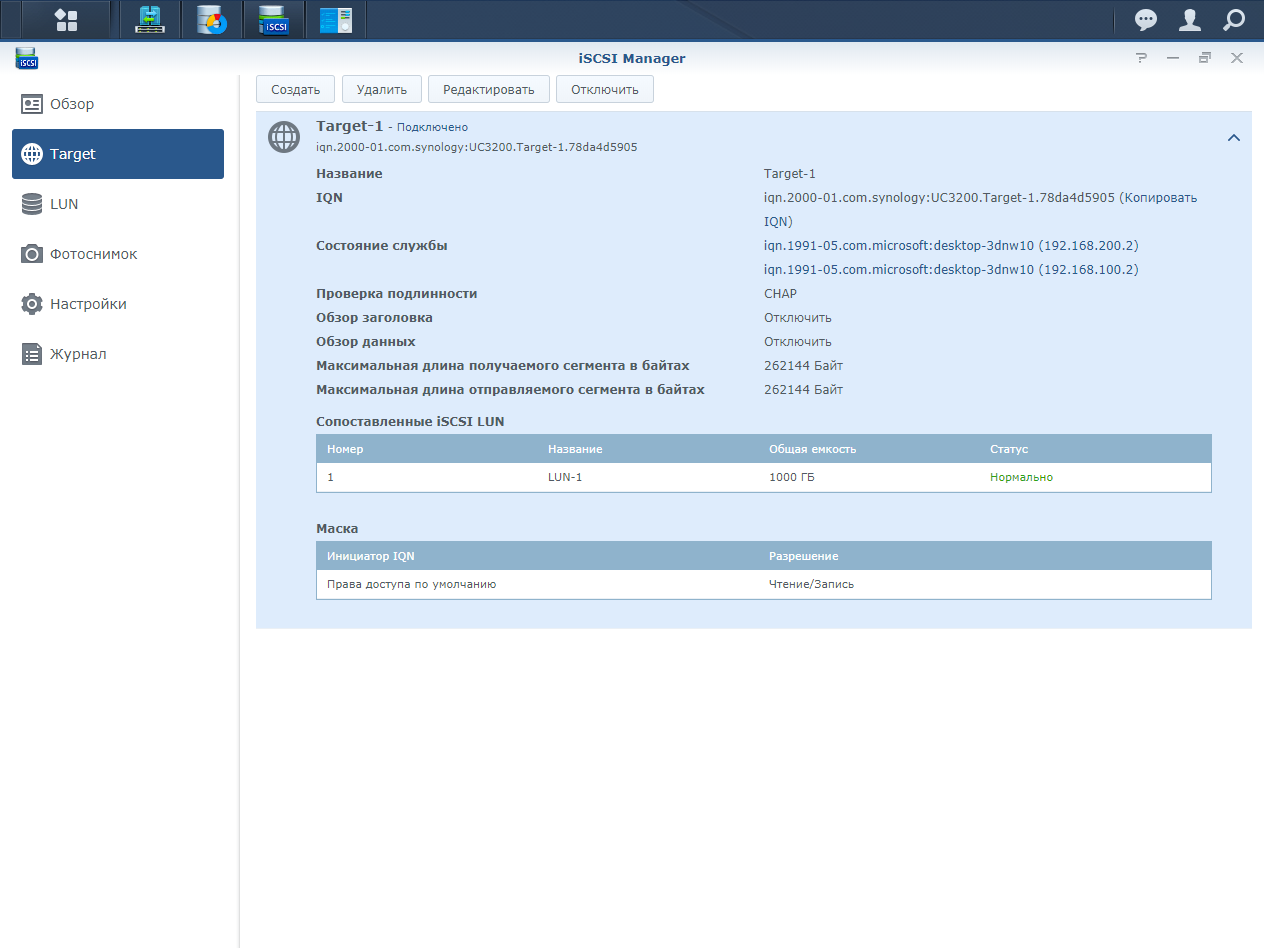
Task: Open the Control Panel taskbar icon
Action: 335,20
